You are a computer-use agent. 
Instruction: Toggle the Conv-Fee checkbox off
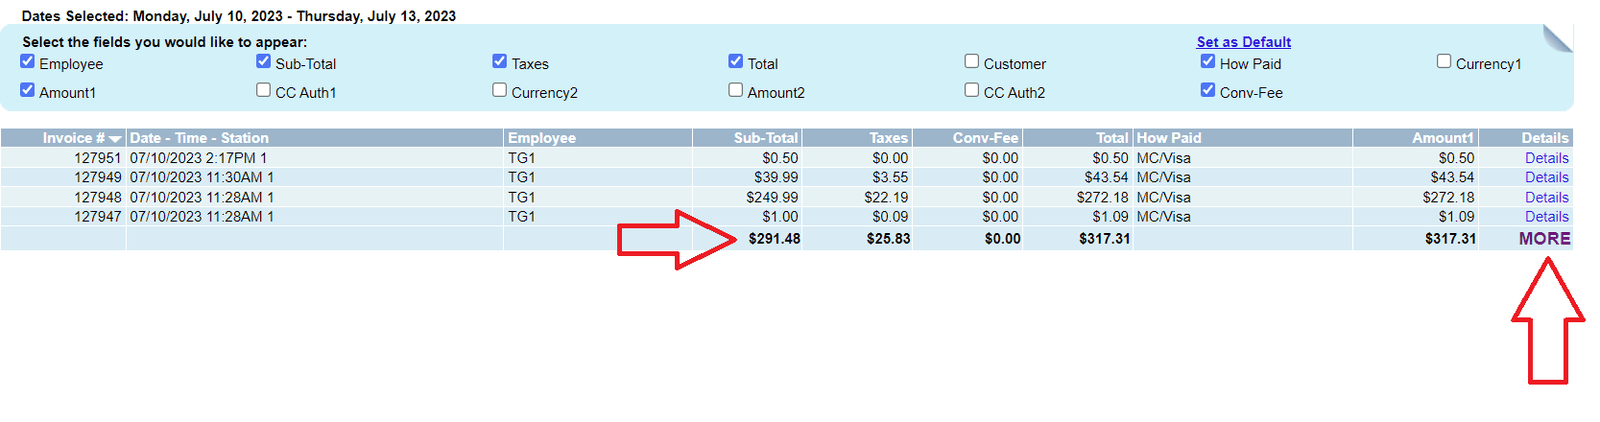pos(1207,90)
